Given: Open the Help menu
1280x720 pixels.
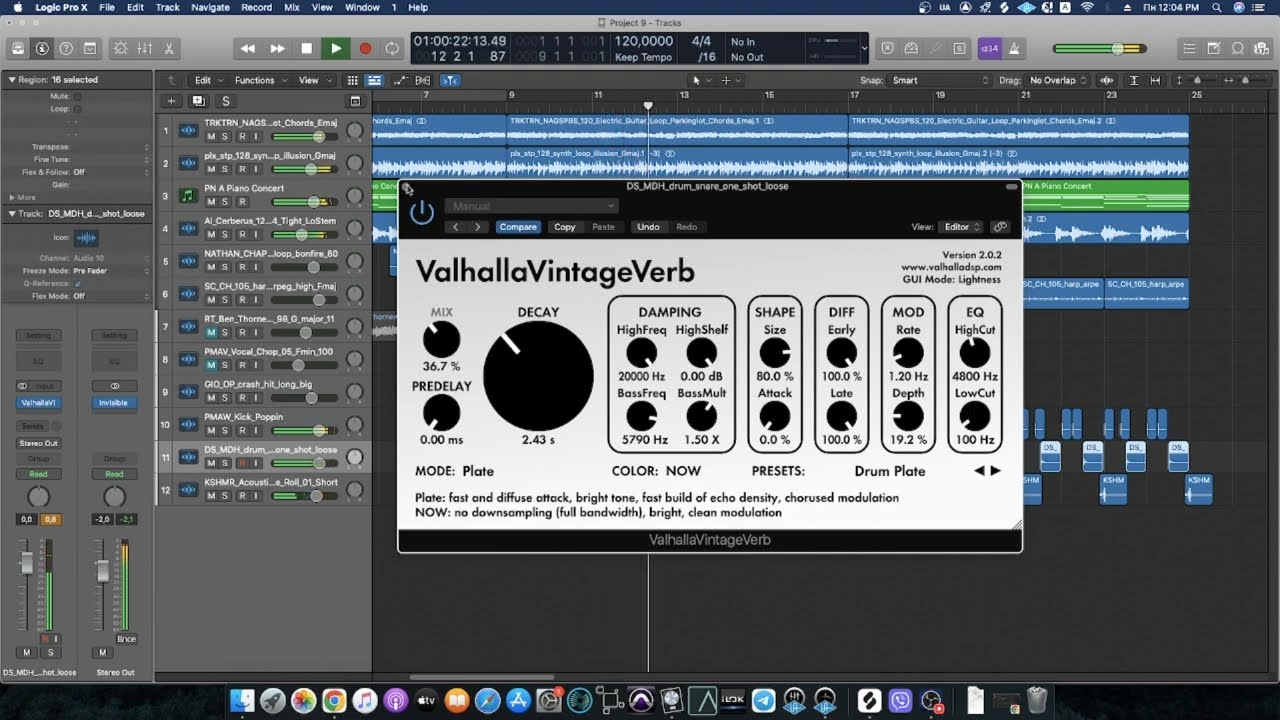Looking at the screenshot, I should [418, 7].
